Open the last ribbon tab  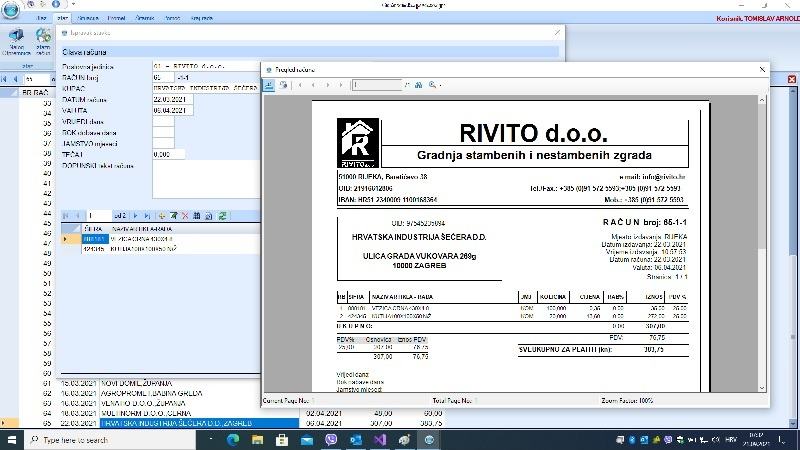tap(202, 18)
